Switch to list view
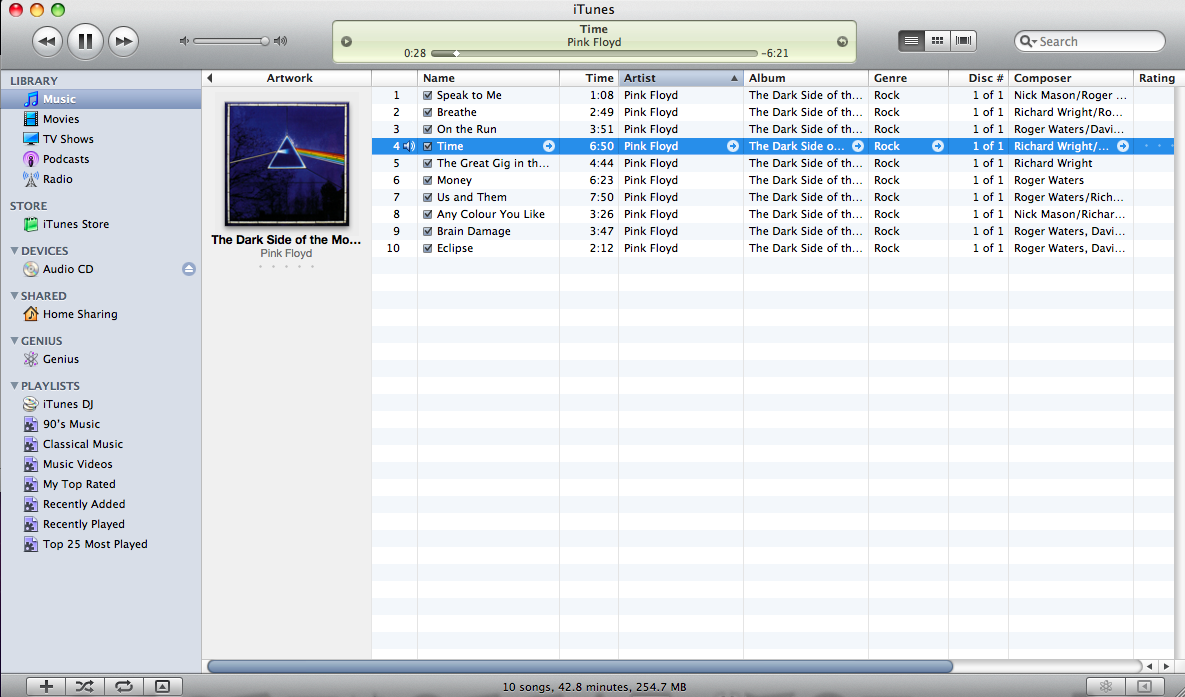This screenshot has height=697, width=1185. 911,41
